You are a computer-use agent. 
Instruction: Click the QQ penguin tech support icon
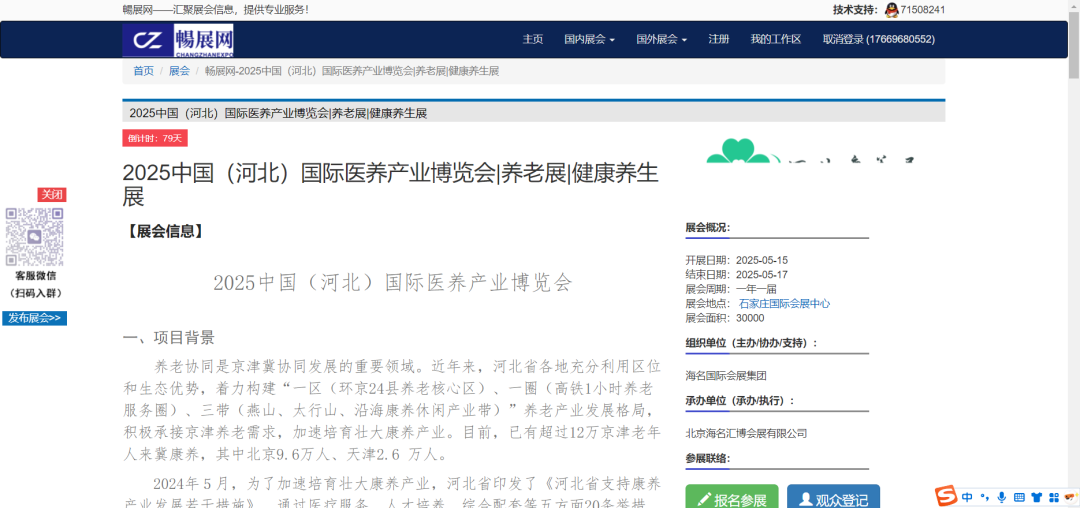tap(891, 10)
